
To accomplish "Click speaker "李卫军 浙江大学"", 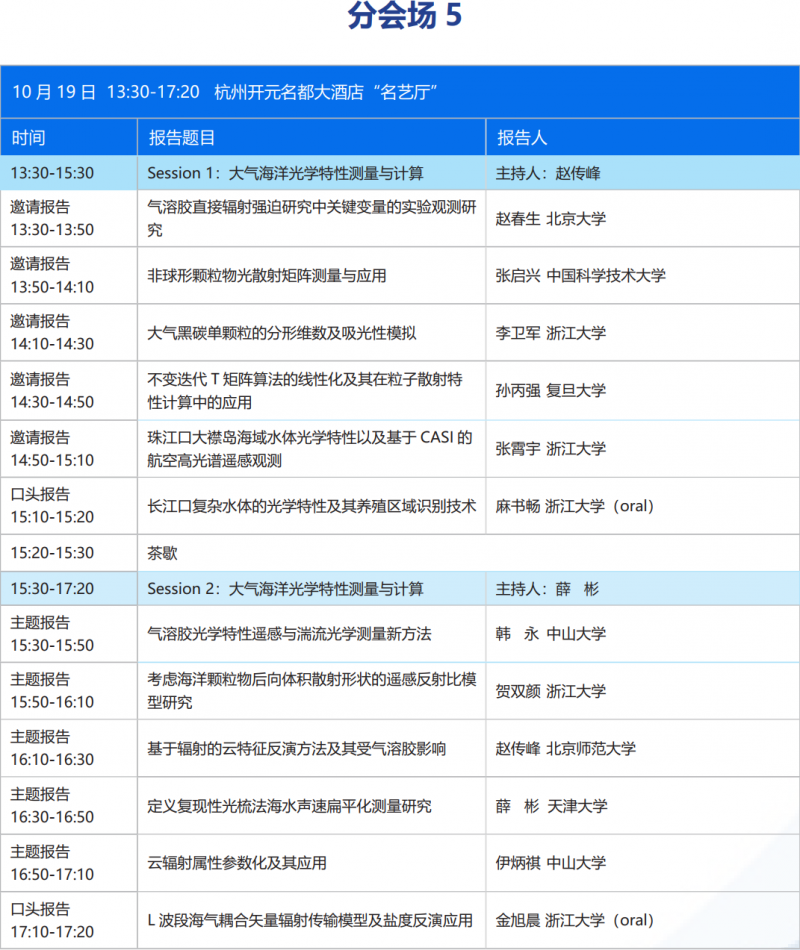I will [x=550, y=333].
